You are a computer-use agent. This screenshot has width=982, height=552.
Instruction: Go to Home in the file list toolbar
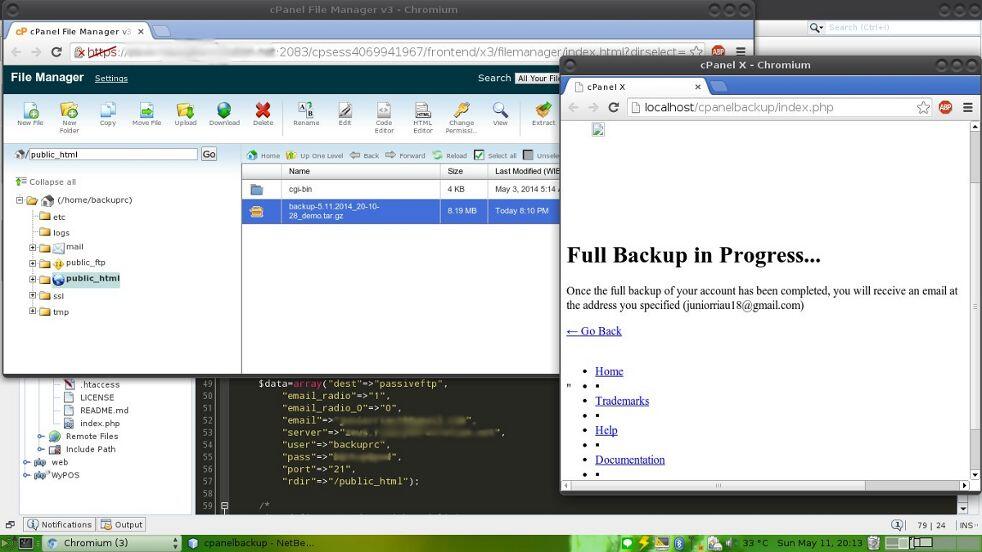263,155
